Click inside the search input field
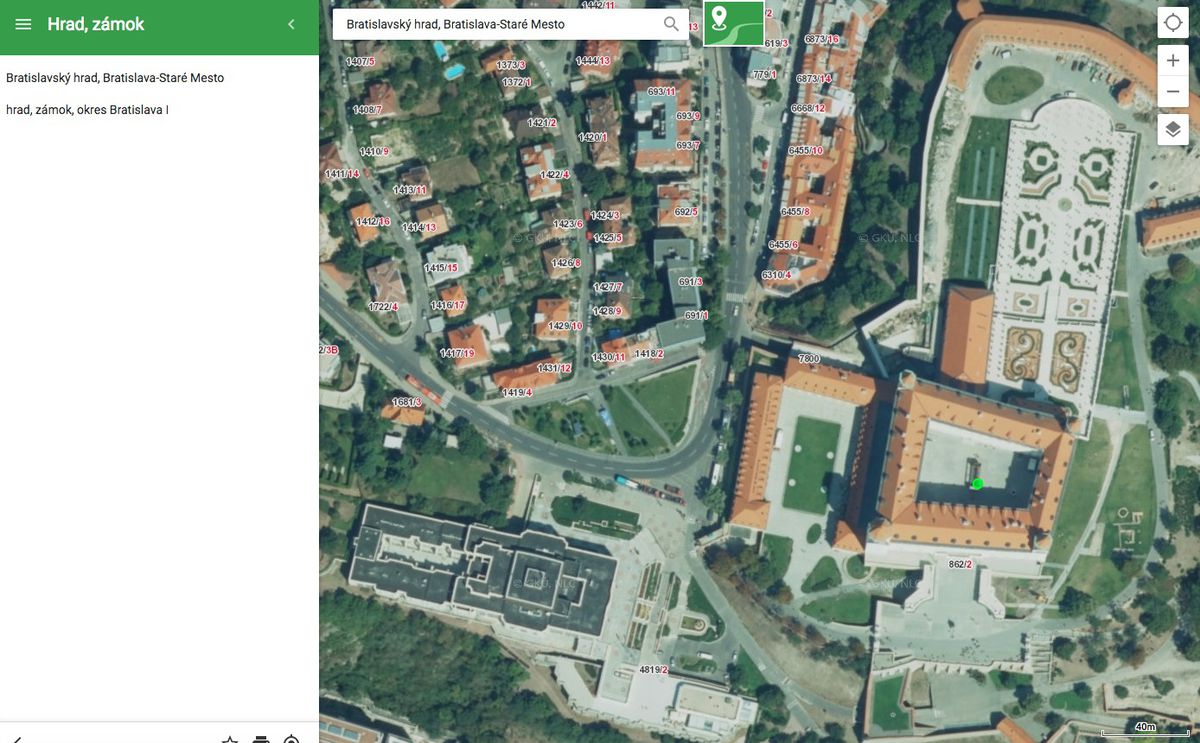 [x=490, y=23]
